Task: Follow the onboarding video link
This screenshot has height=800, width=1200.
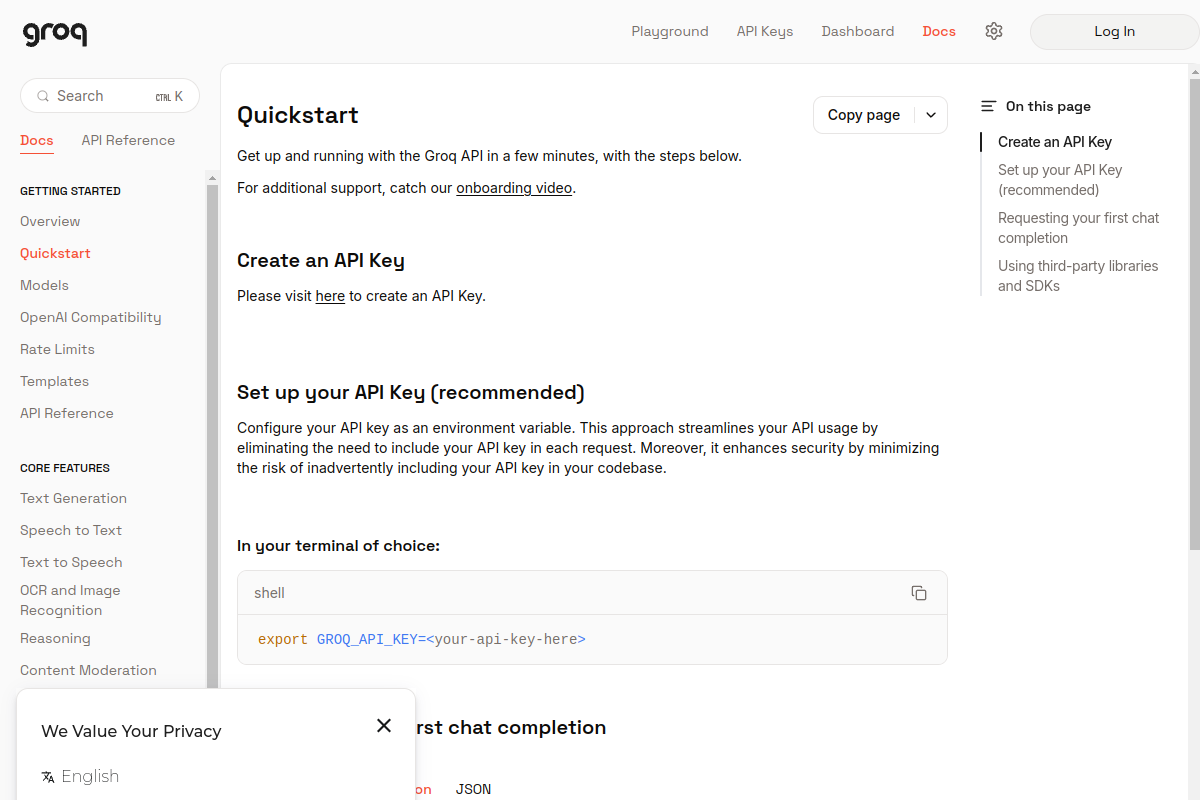Action: [x=514, y=188]
